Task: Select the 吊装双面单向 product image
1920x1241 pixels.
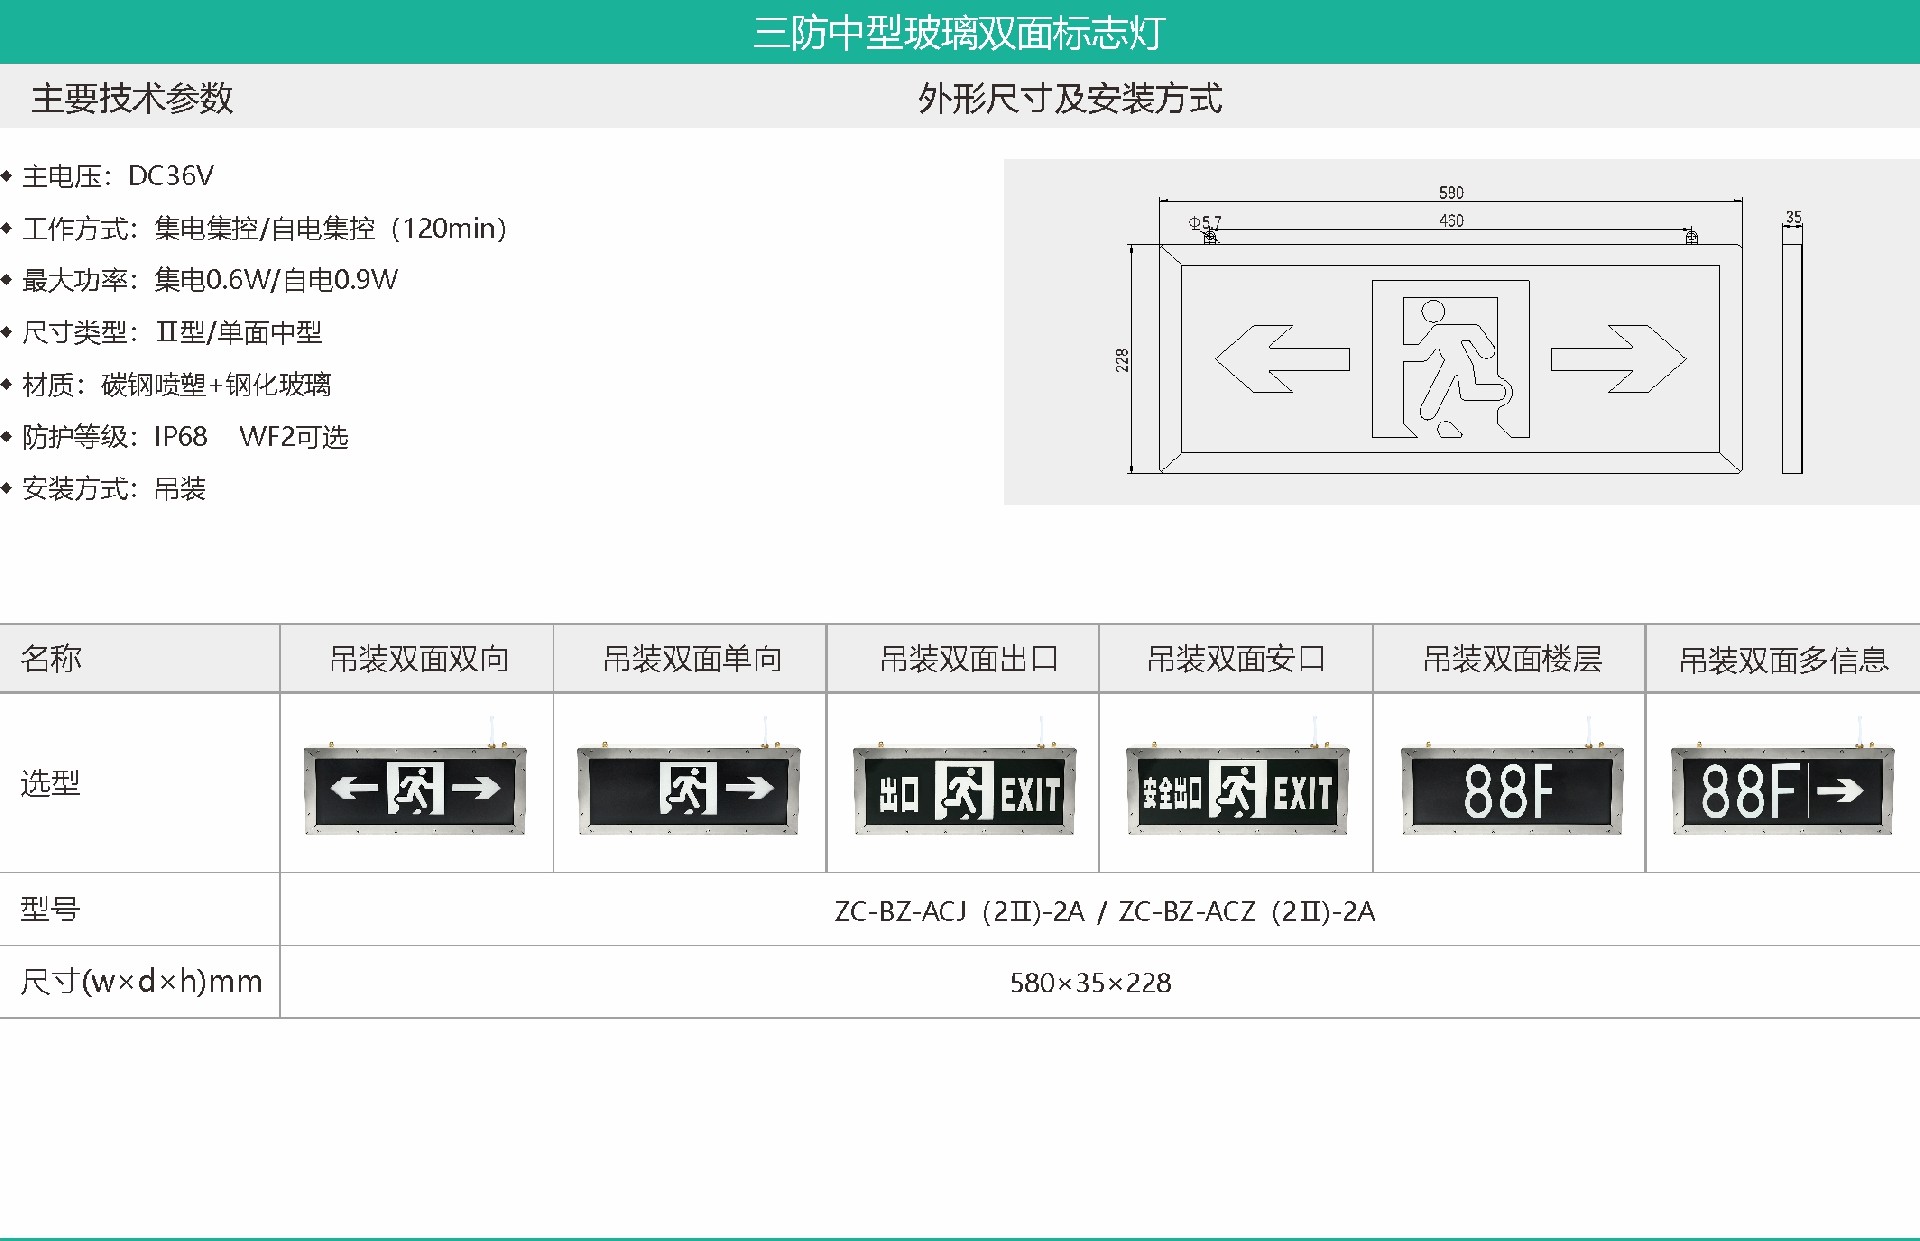Action: [688, 788]
